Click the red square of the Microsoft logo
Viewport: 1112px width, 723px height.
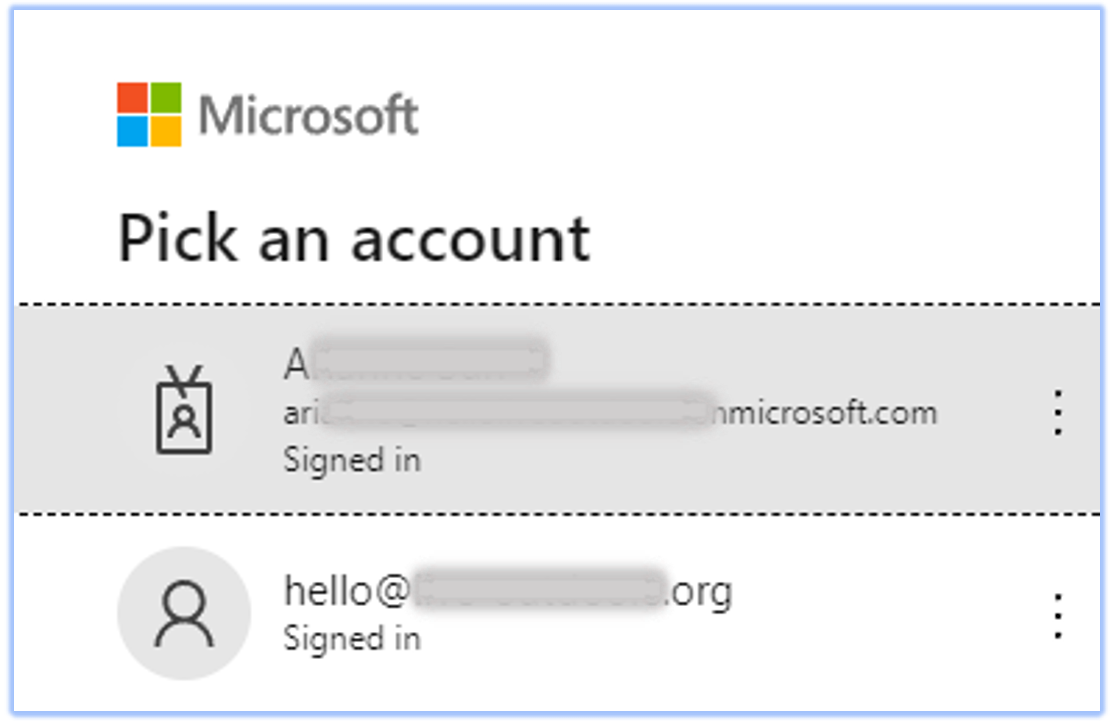[x=132, y=98]
